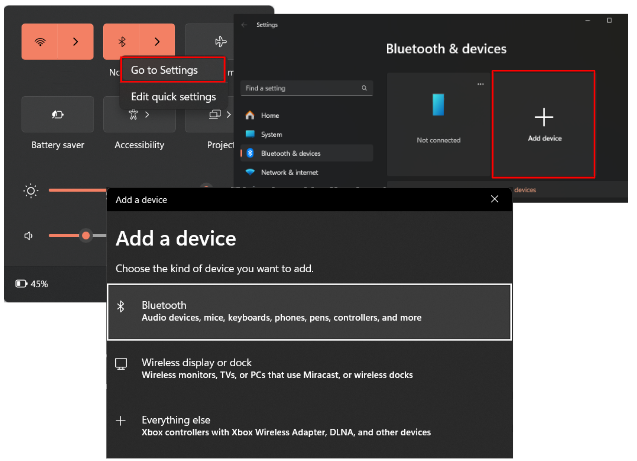Toggle the Accessibility tile icon
Screen dimensions: 637x461
133,115
